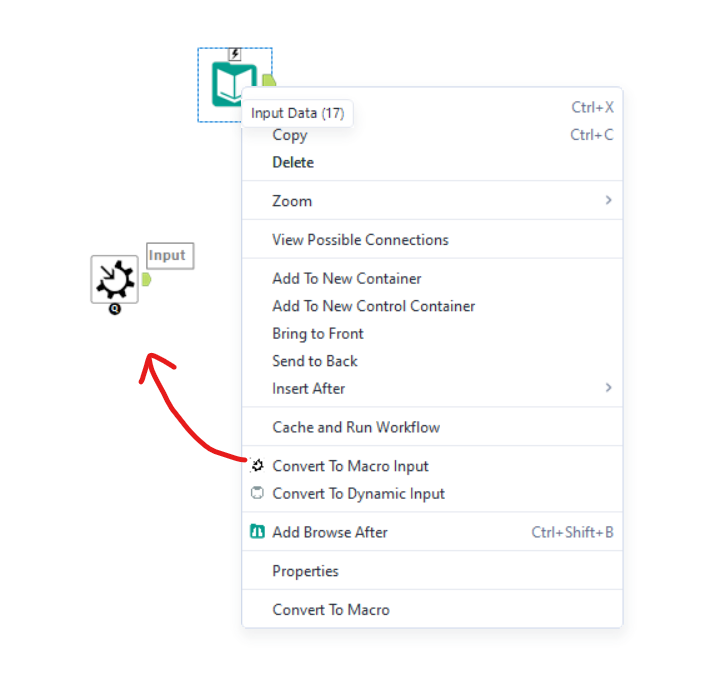
Task: Choose Copy from the context menu
Action: pyautogui.click(x=432, y=135)
